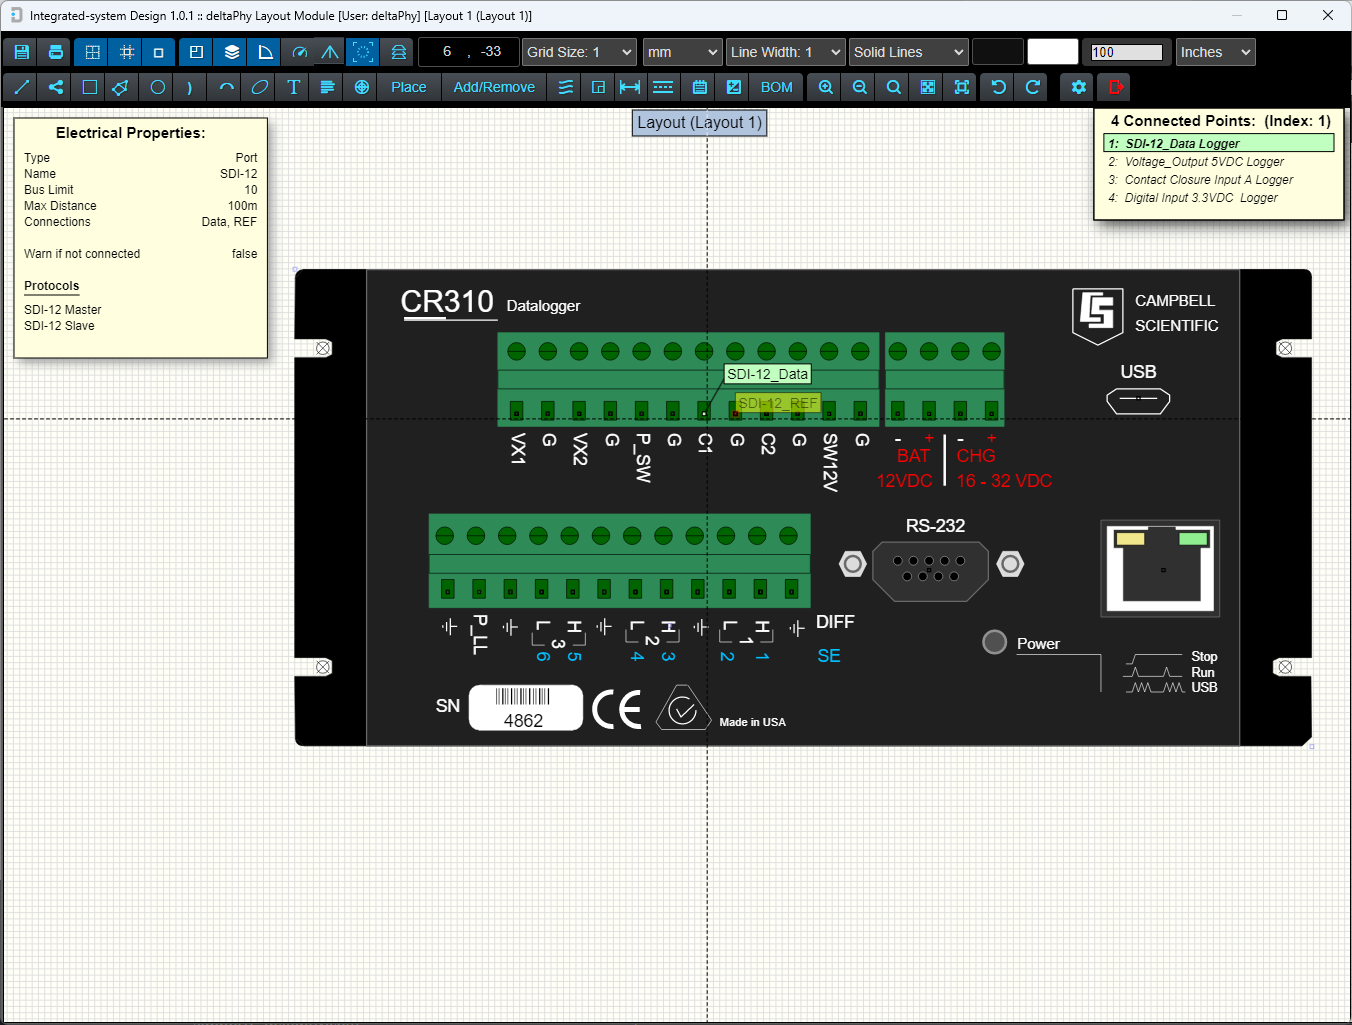Click the Redo icon

[1031, 87]
